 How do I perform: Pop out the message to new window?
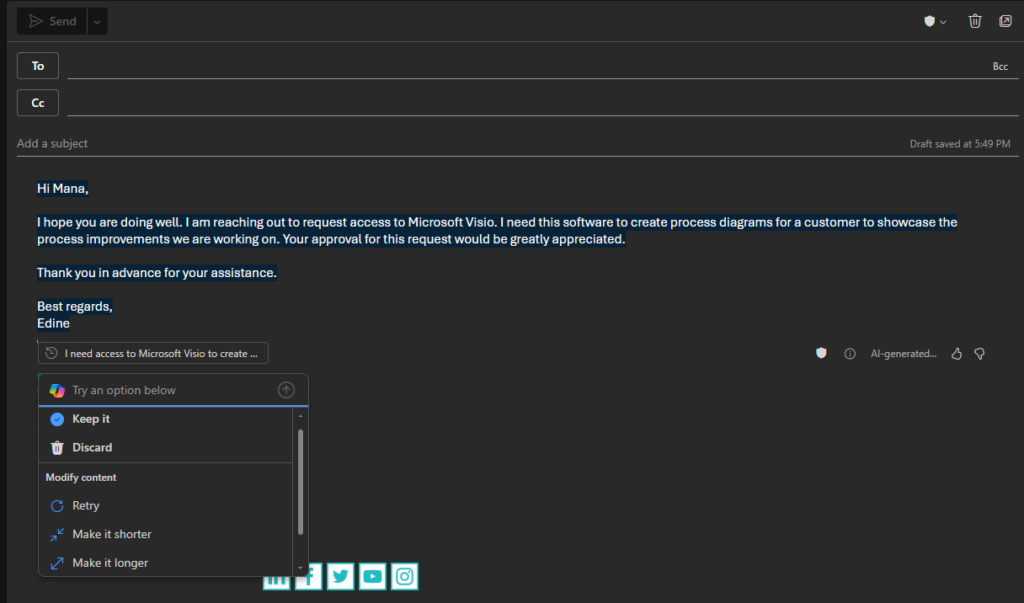click(1005, 22)
